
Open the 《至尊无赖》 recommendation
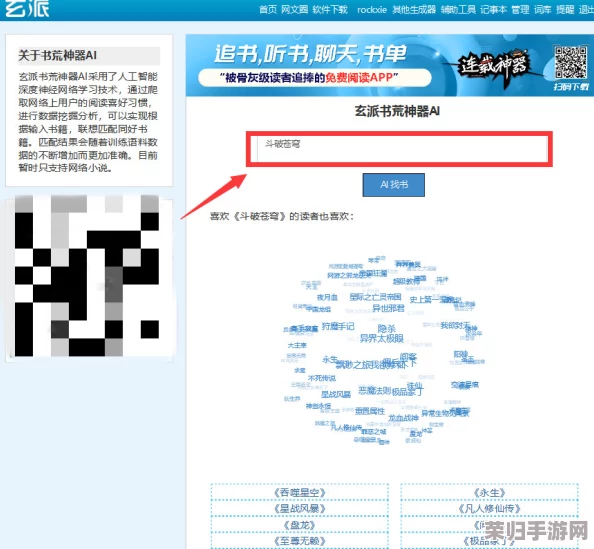pyautogui.click(x=300, y=541)
